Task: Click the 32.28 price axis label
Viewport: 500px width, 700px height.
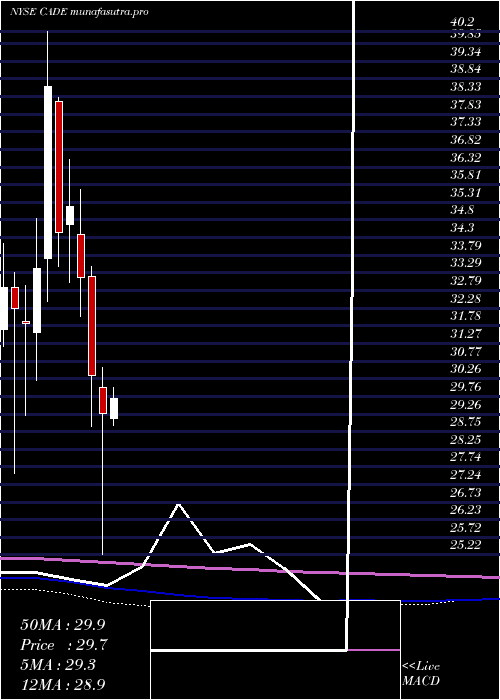Action: click(x=465, y=298)
